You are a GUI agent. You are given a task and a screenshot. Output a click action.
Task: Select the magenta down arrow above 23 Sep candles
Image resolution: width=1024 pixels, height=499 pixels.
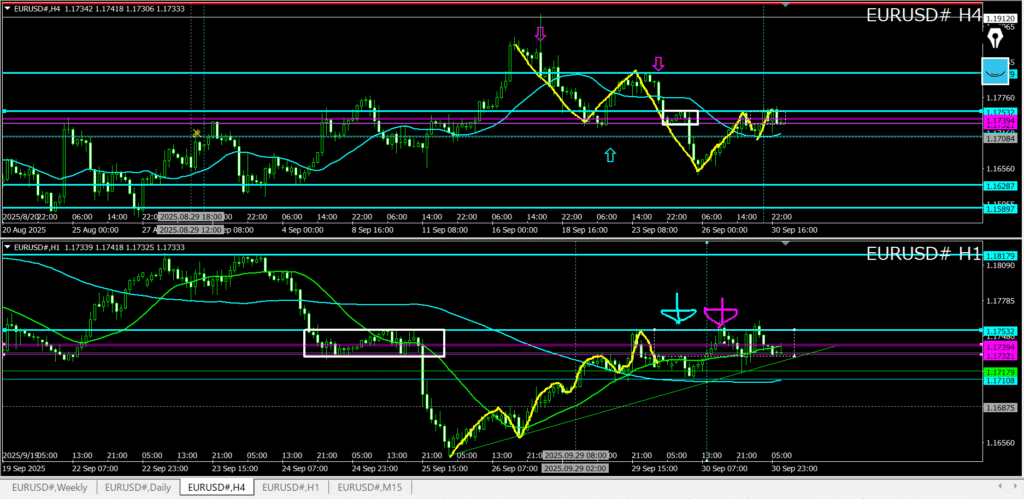(x=658, y=64)
